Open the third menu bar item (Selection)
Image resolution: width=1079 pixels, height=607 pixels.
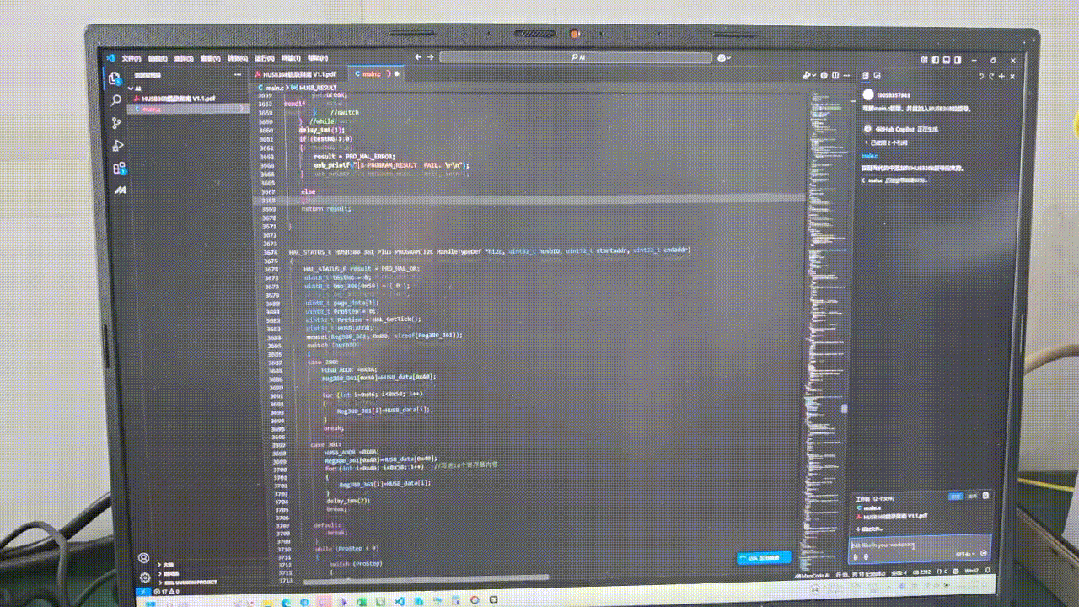[184, 58]
